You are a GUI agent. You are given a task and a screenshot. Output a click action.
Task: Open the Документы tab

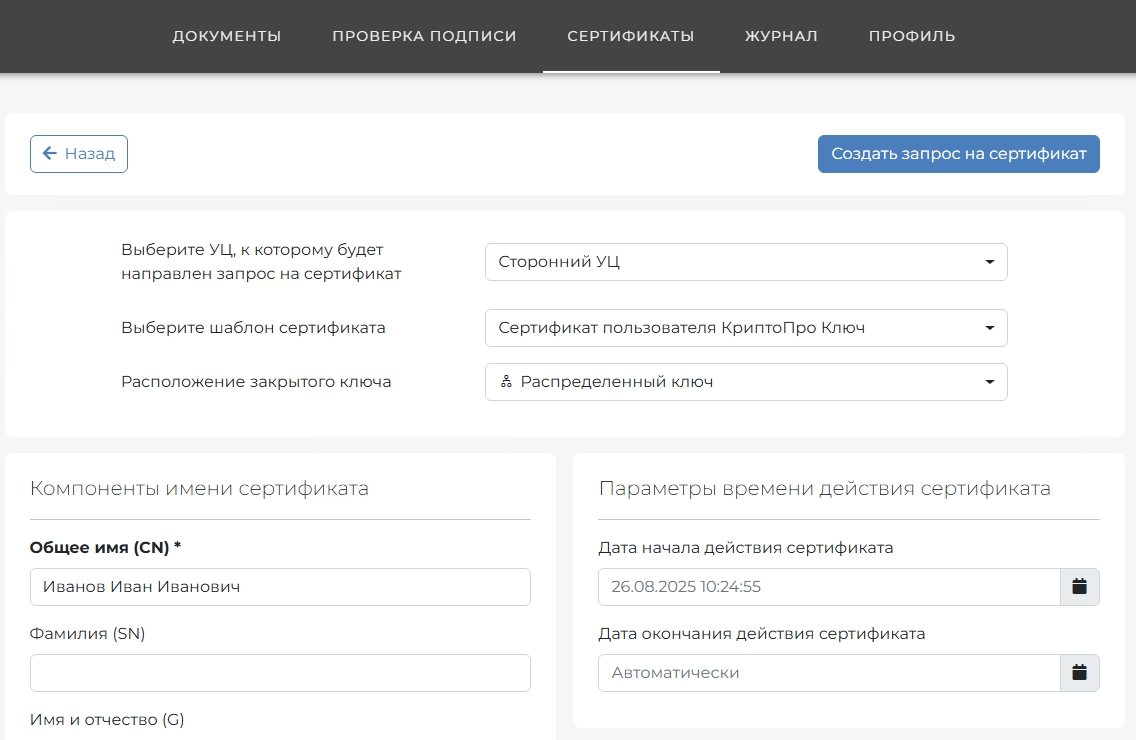[227, 36]
